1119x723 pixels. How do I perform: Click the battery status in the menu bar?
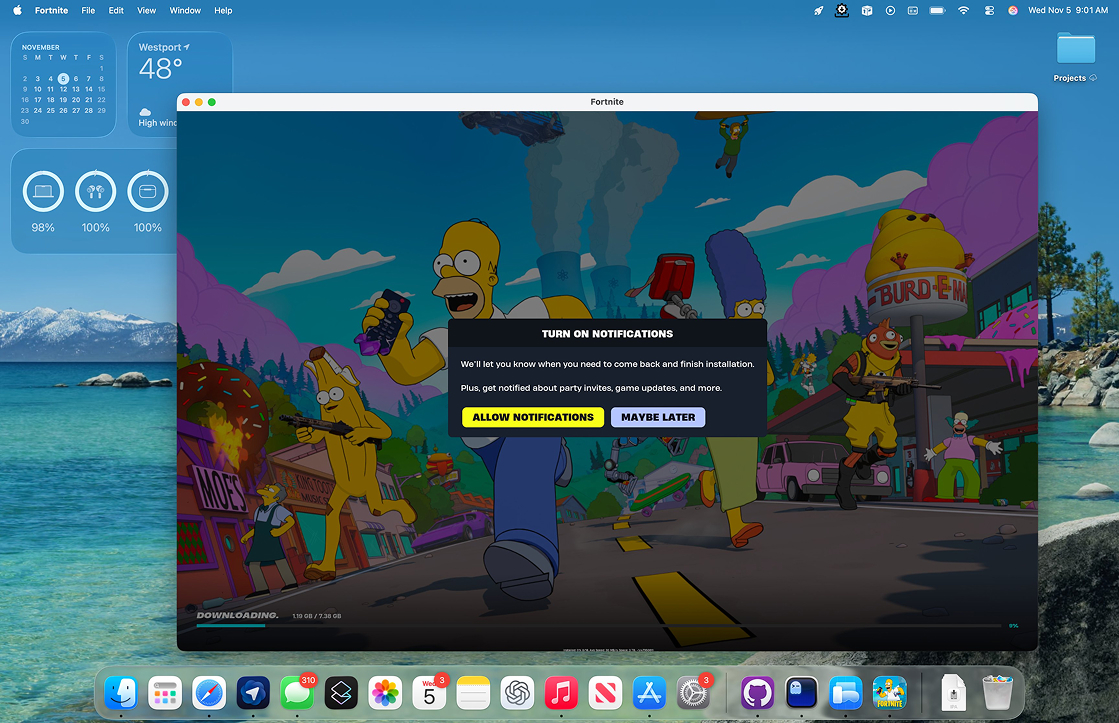[x=938, y=10]
